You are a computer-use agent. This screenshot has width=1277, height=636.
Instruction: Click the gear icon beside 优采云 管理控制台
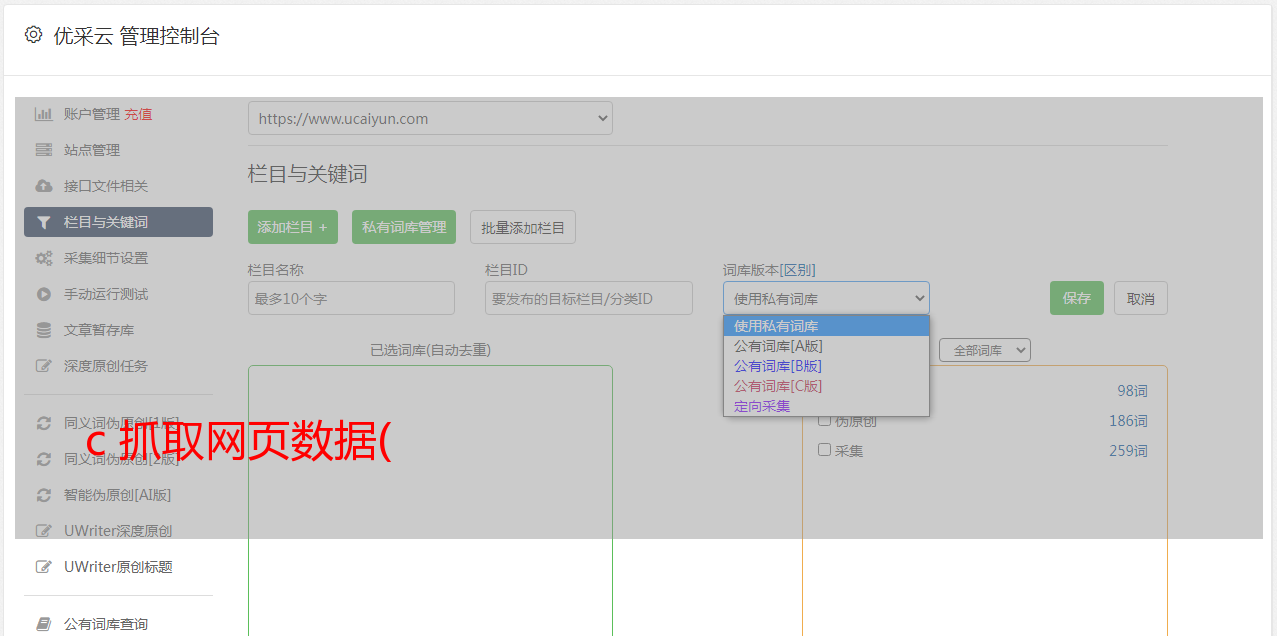(x=33, y=35)
